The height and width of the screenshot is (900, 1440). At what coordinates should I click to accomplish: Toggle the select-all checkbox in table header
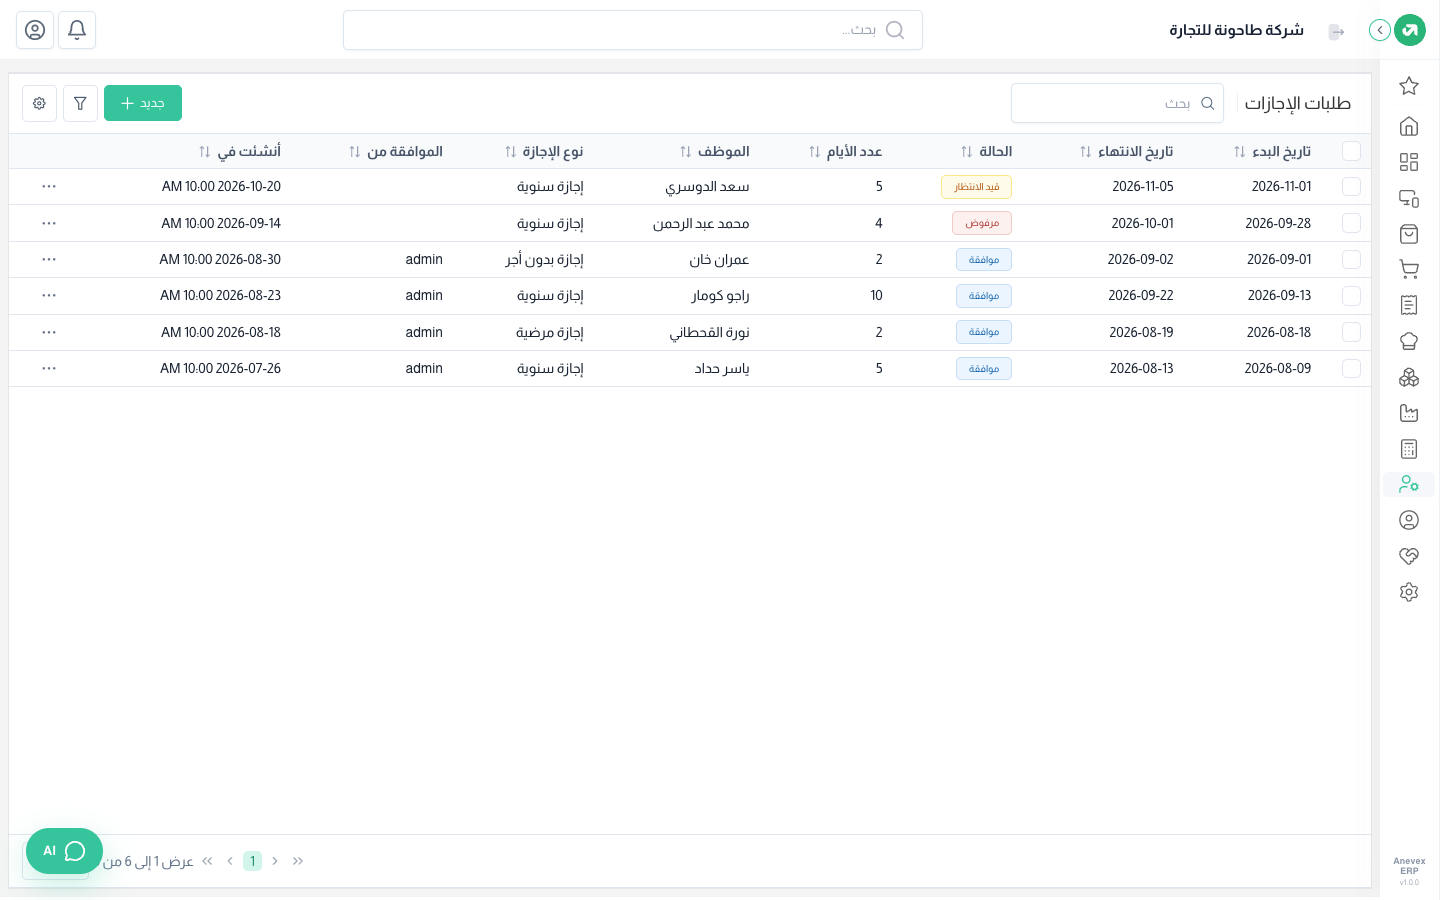(1351, 151)
